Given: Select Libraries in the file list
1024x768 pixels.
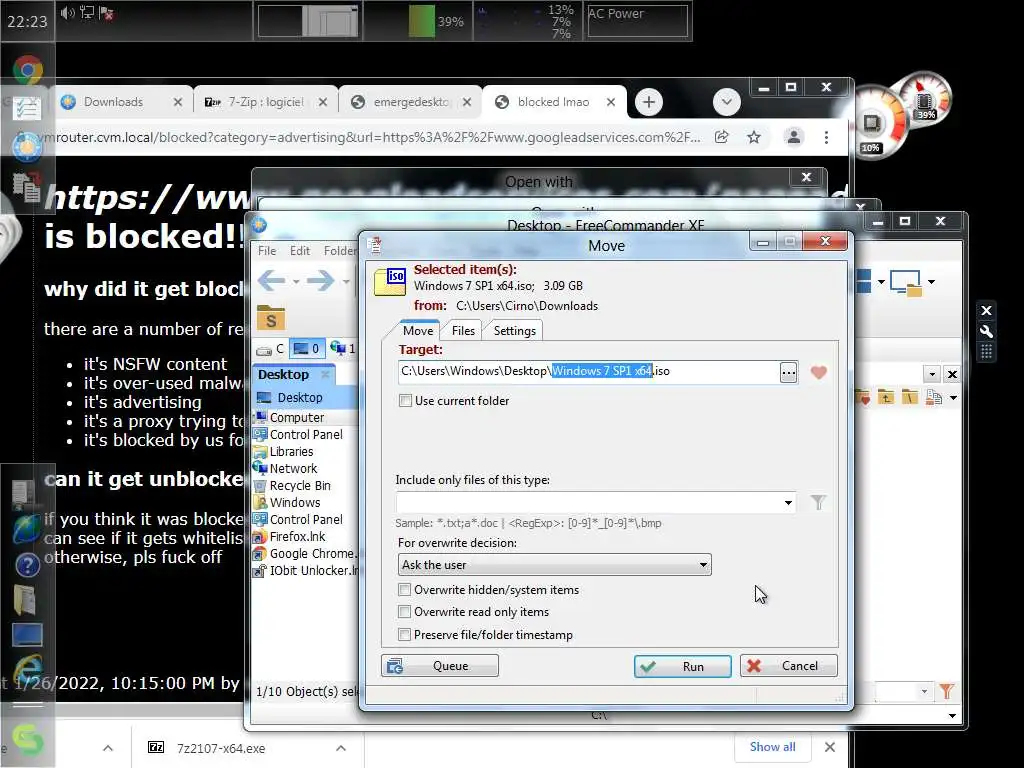Looking at the screenshot, I should click(x=291, y=451).
